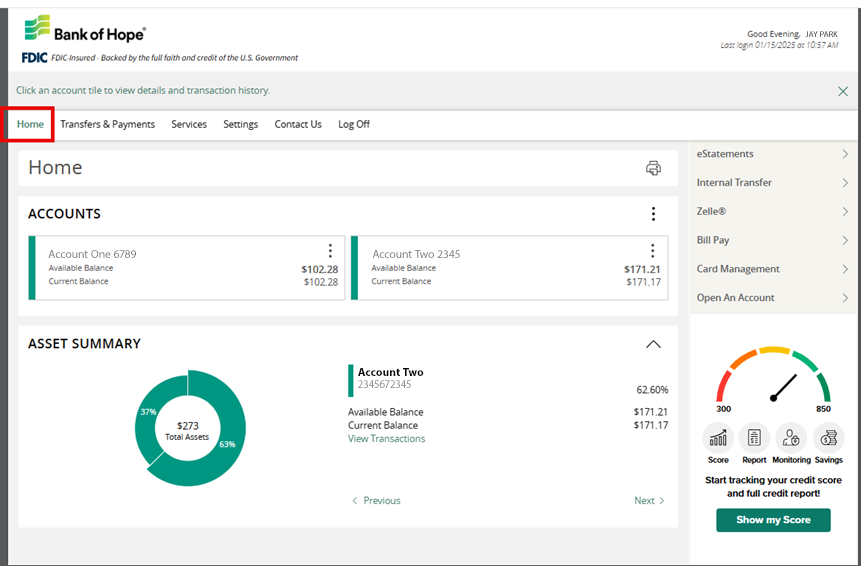This screenshot has width=861, height=566.
Task: Expand the eStatements quick link arrow
Action: [x=845, y=154]
